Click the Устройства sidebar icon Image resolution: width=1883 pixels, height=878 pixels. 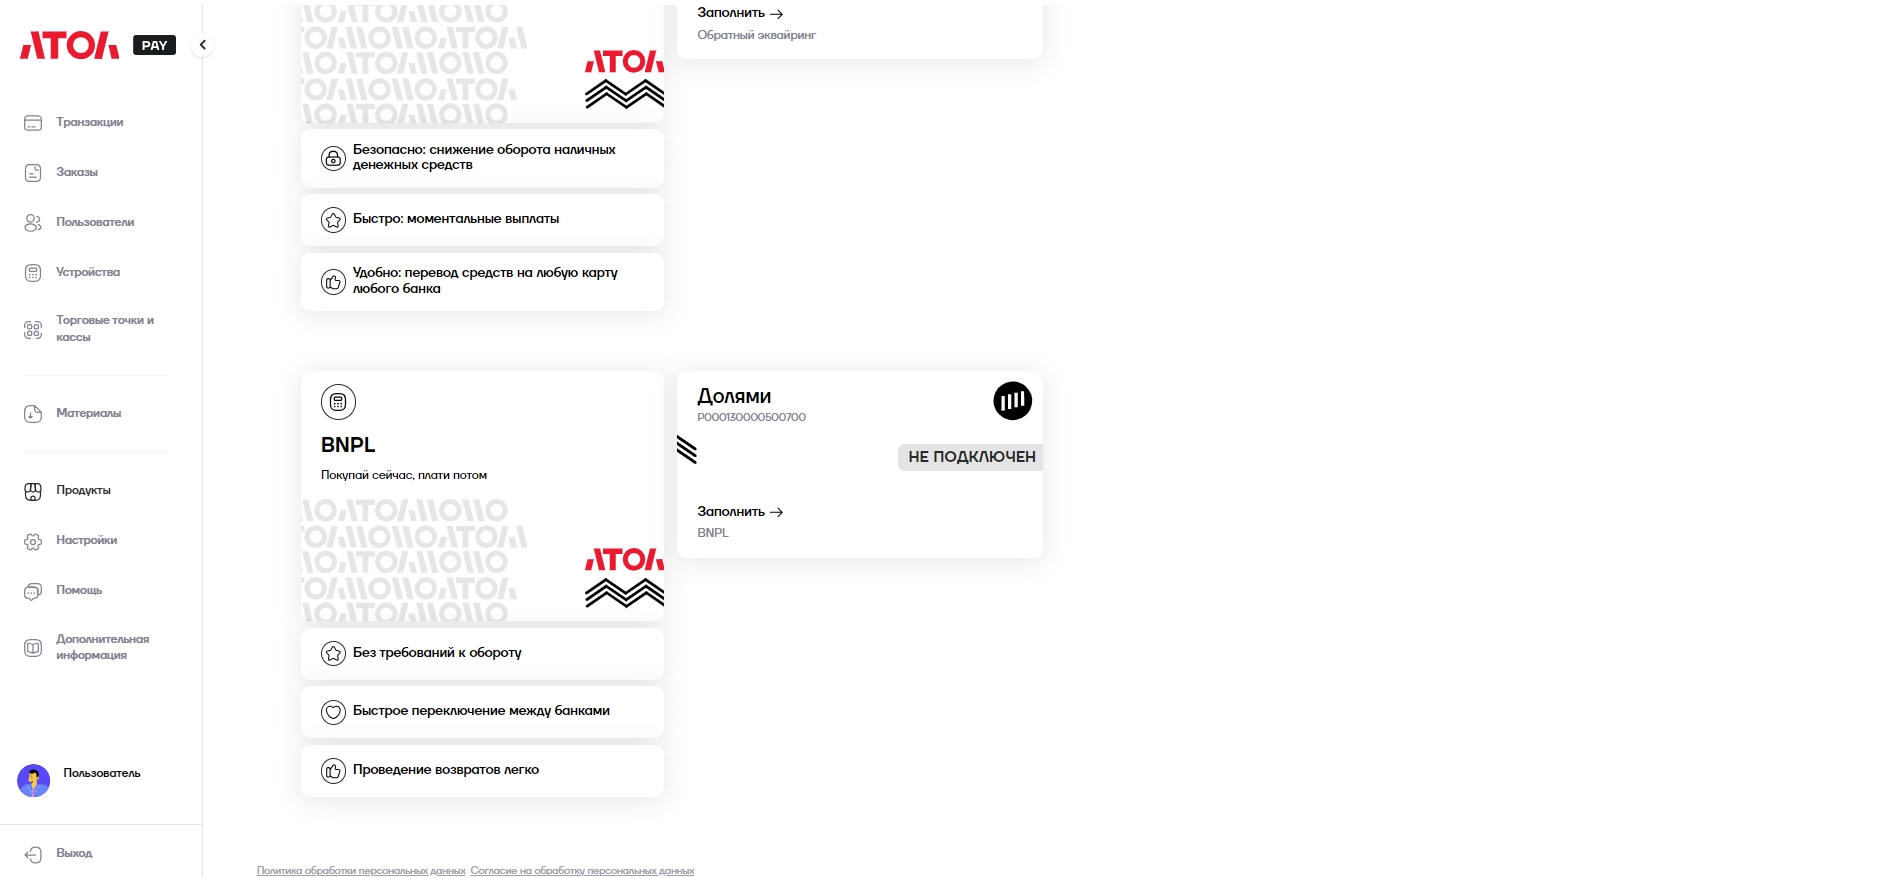click(x=33, y=273)
